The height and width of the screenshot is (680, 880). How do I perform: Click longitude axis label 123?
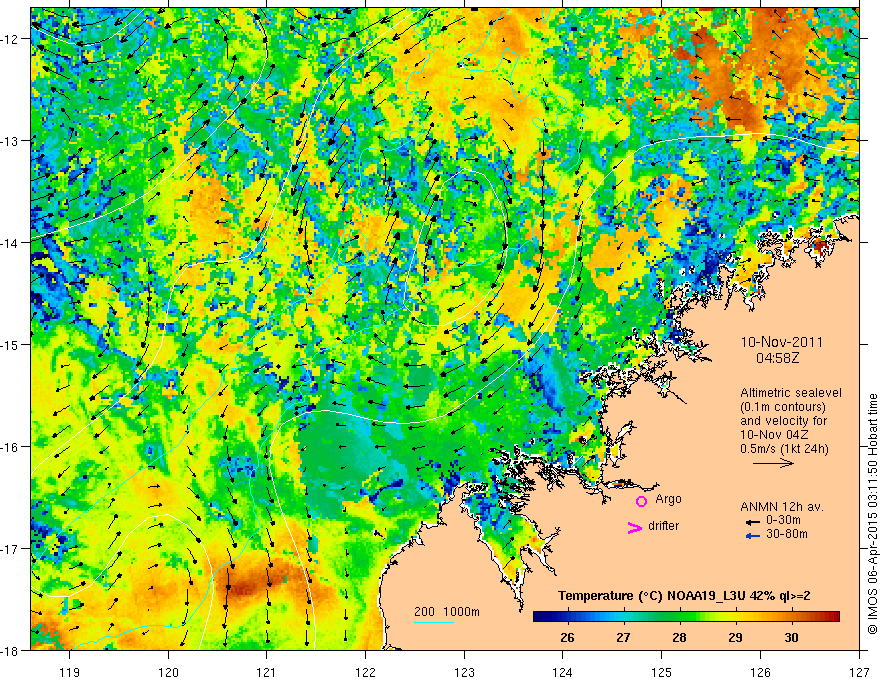[464, 672]
